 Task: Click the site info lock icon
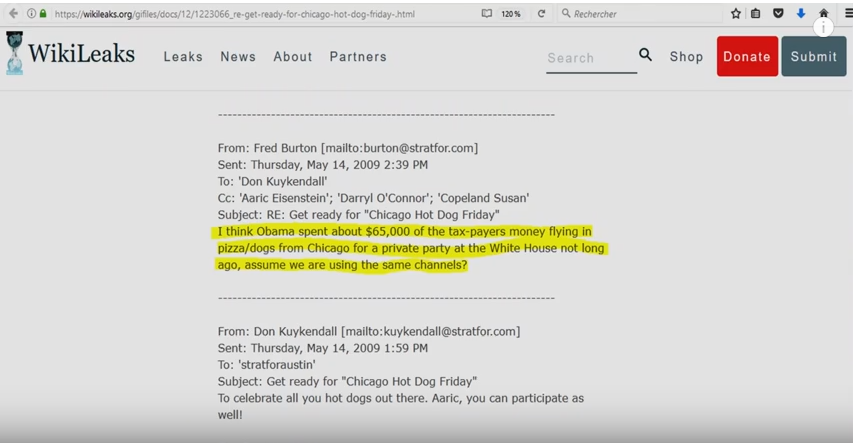[42, 14]
